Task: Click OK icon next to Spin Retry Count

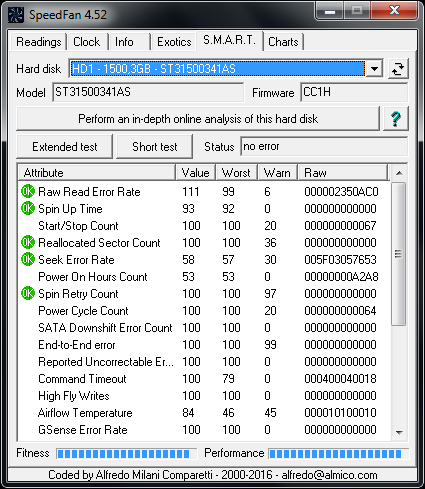Action: point(28,293)
